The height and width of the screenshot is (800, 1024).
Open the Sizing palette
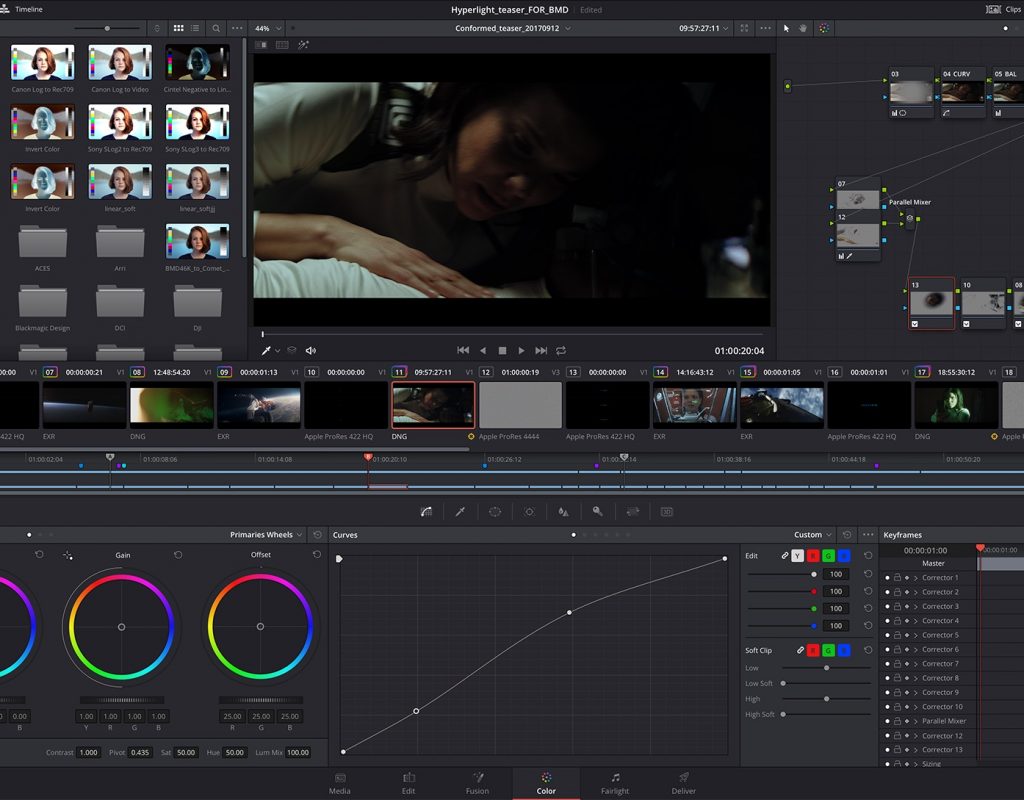click(x=633, y=512)
